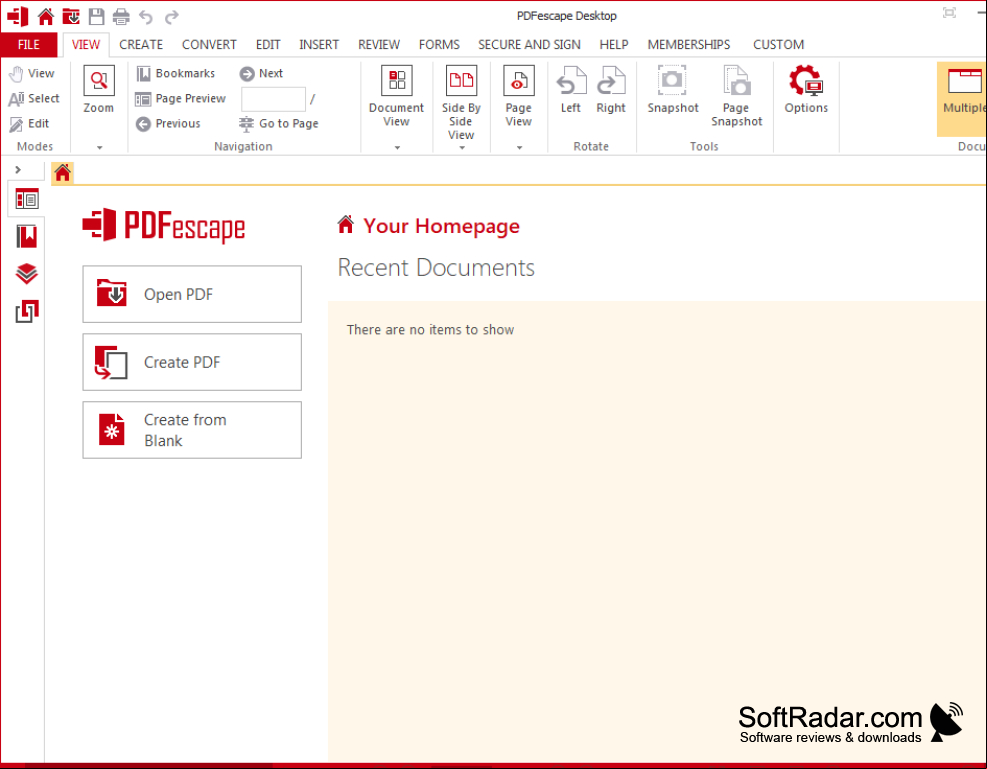This screenshot has height=769, width=987.
Task: Select the View hand mode
Action: [x=32, y=74]
